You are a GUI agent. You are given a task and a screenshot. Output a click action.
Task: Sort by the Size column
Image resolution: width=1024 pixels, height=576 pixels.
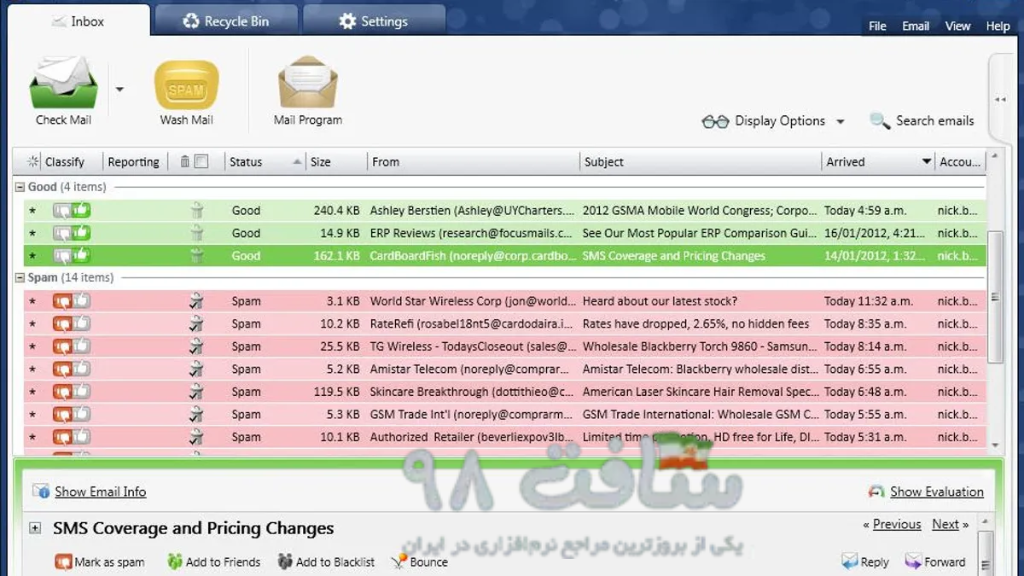[x=320, y=162]
